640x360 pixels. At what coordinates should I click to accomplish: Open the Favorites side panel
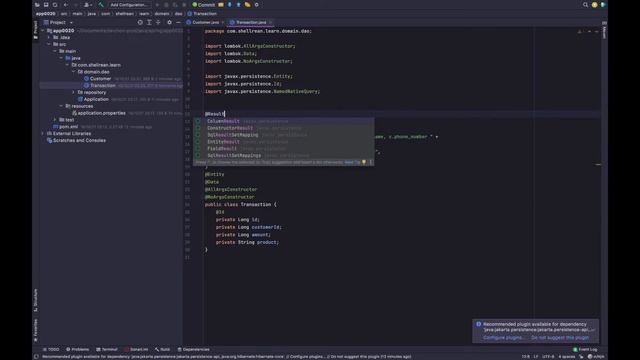pyautogui.click(x=36, y=331)
